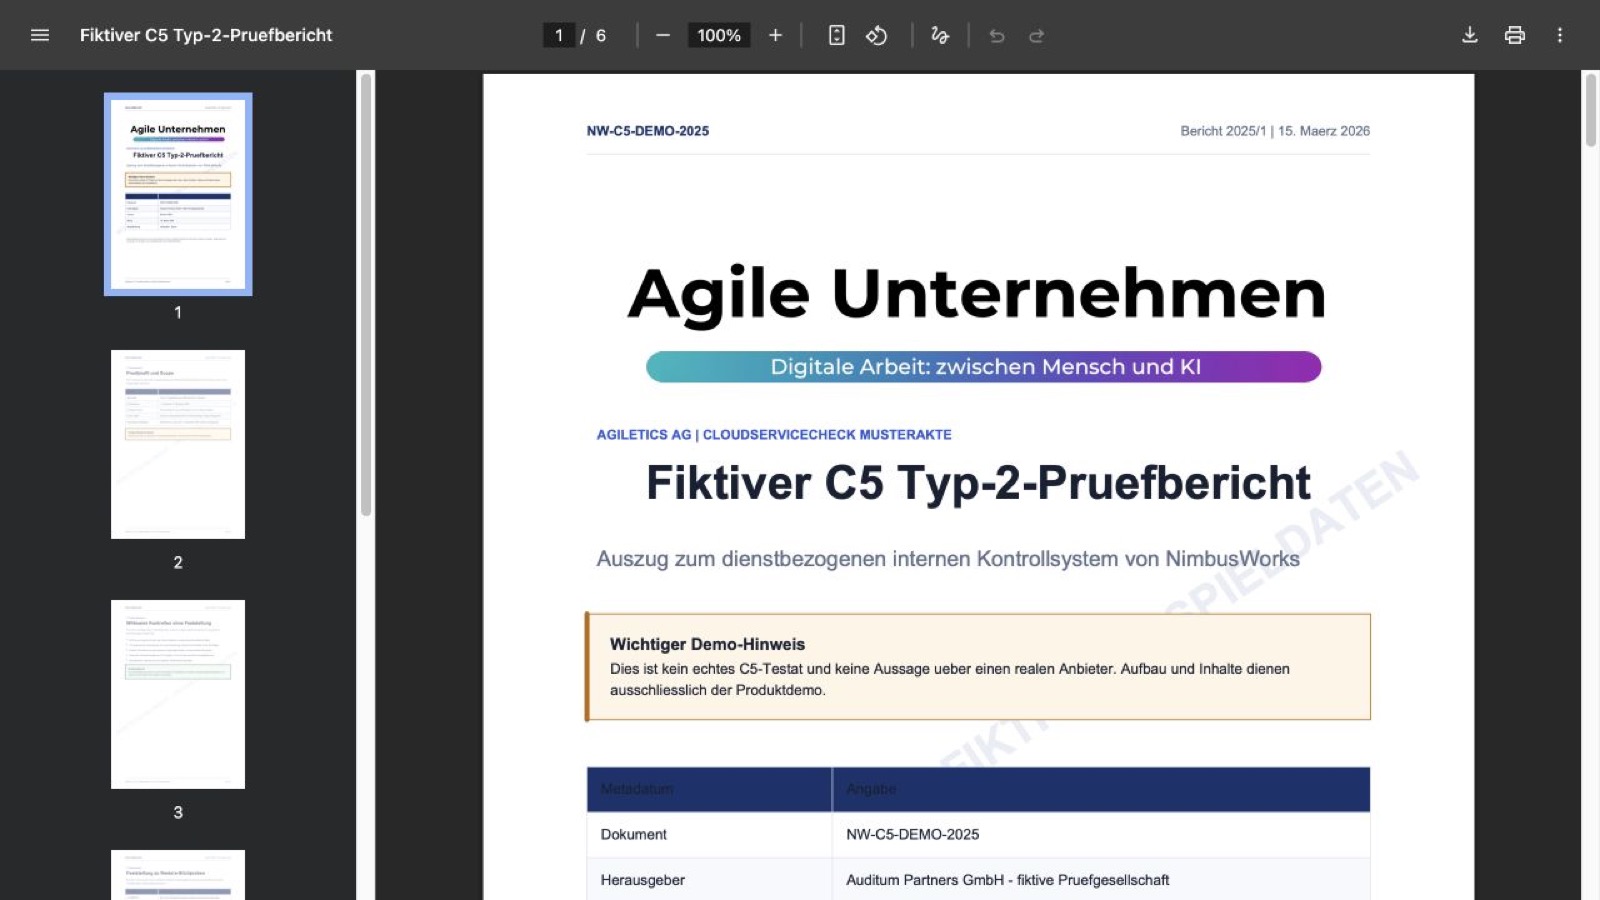Click 'AGILETICS AG | CLOUDSERVICECHECK MUSTERAKTE' text
The image size is (1600, 900).
774,435
